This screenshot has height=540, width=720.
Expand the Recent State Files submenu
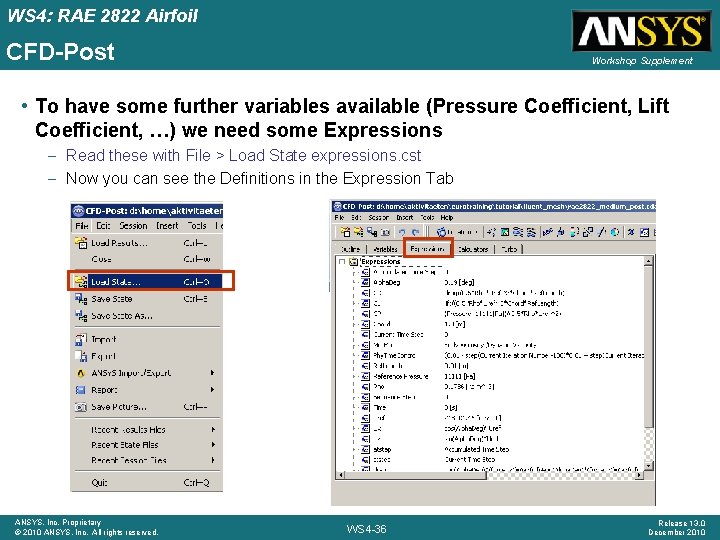coord(146,445)
